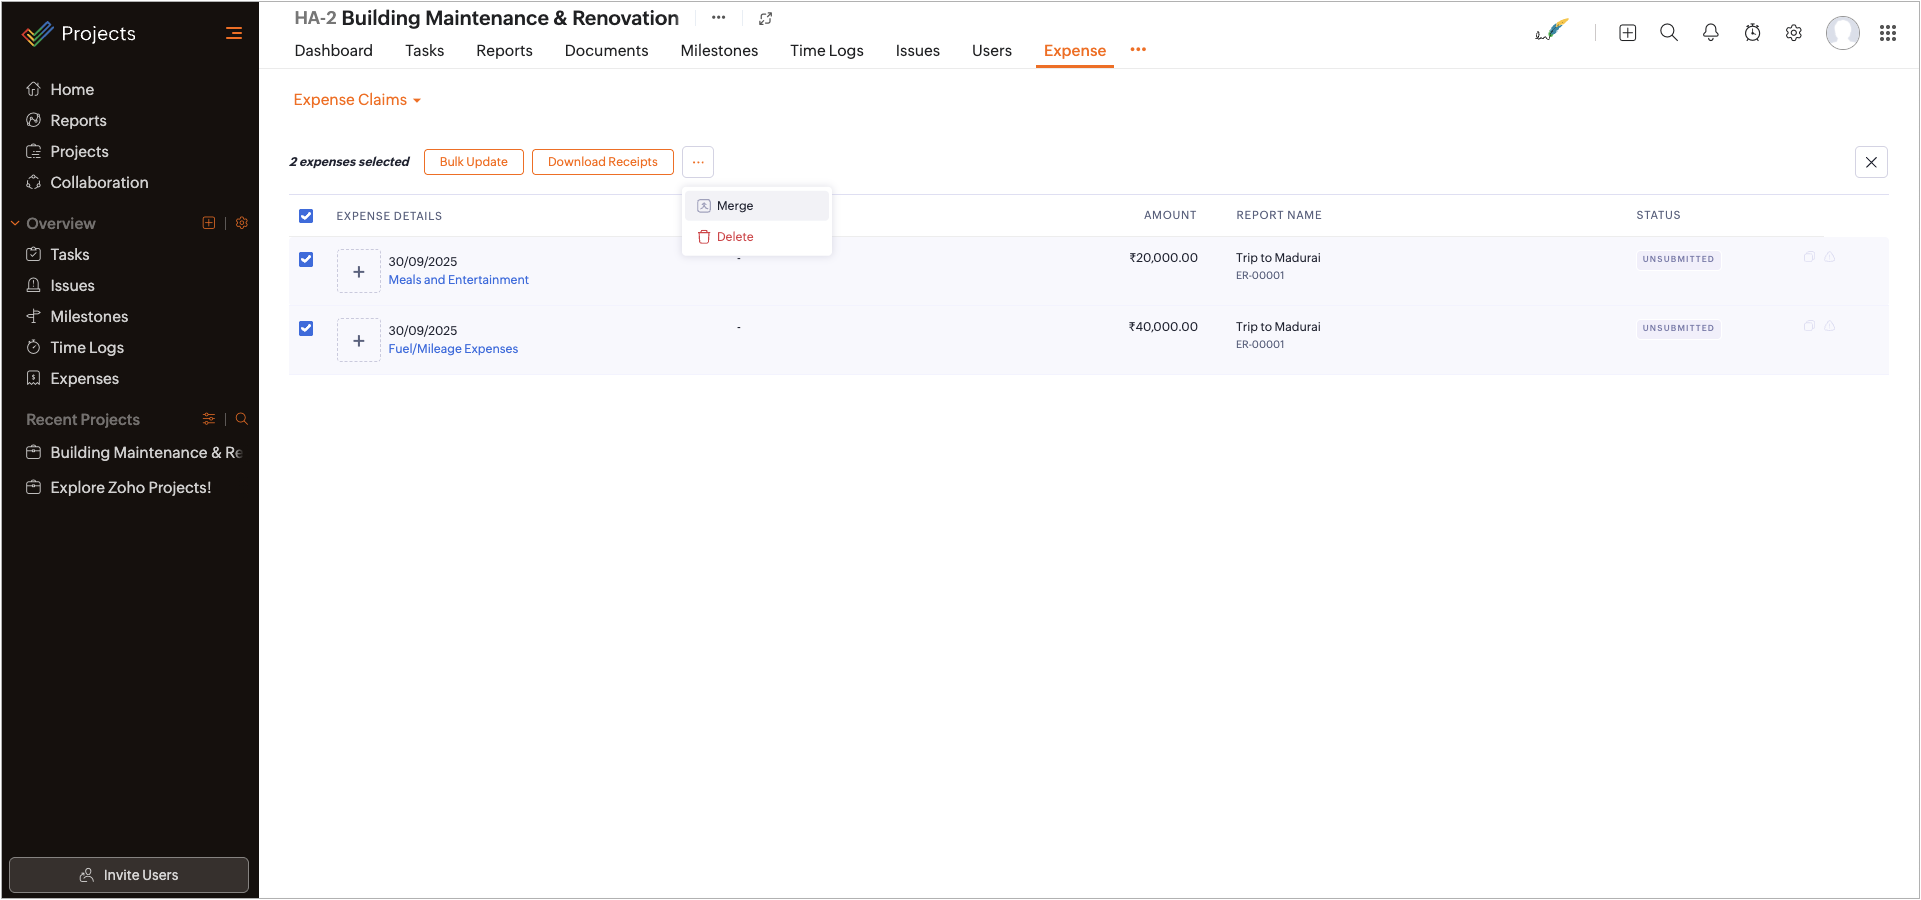Screen dimensions: 1921x900
Task: Collapse sidebar using the hamburger icon
Action: tap(234, 33)
